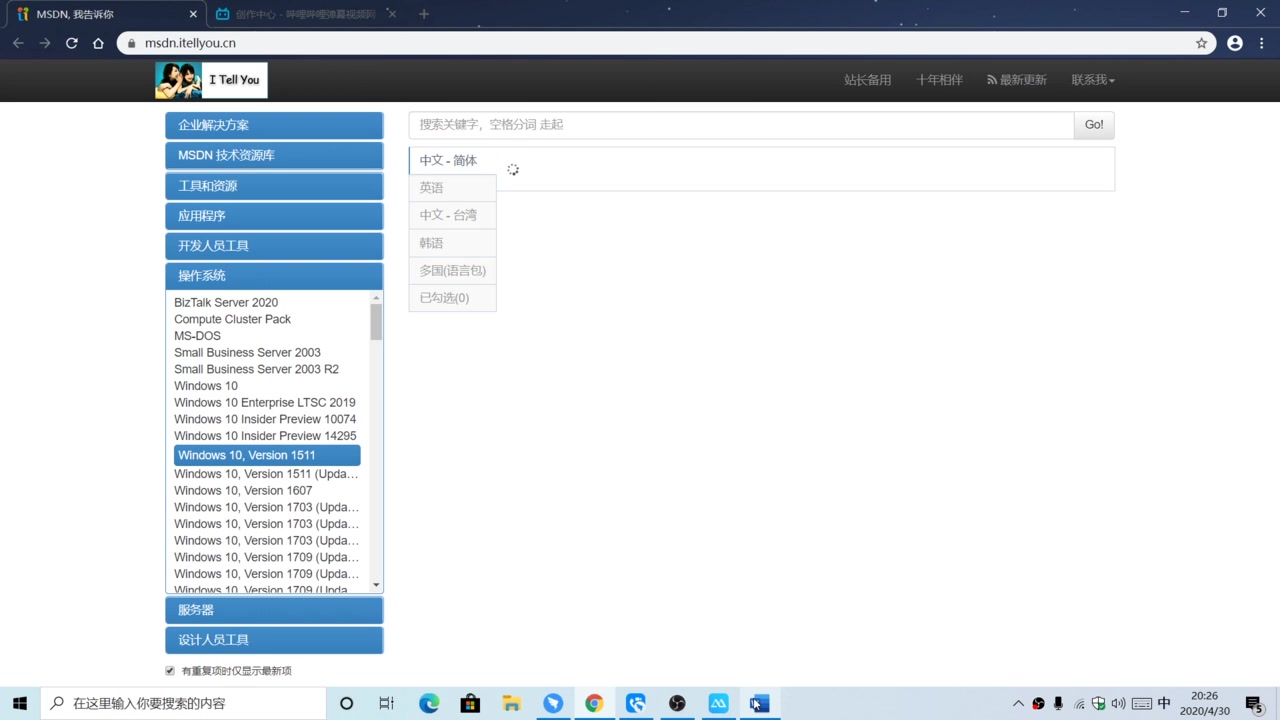Click the I Tell You site logo

[x=211, y=80]
